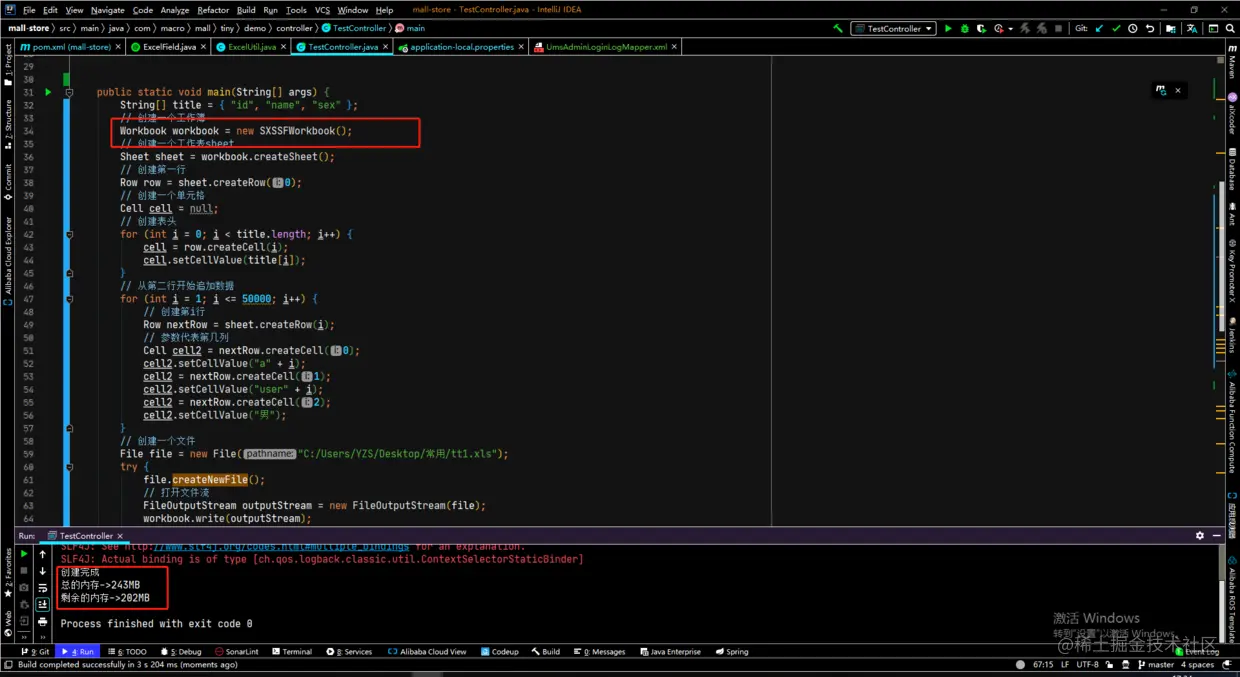The height and width of the screenshot is (677, 1240).
Task: Run TestController with the green play button
Action: [948, 28]
